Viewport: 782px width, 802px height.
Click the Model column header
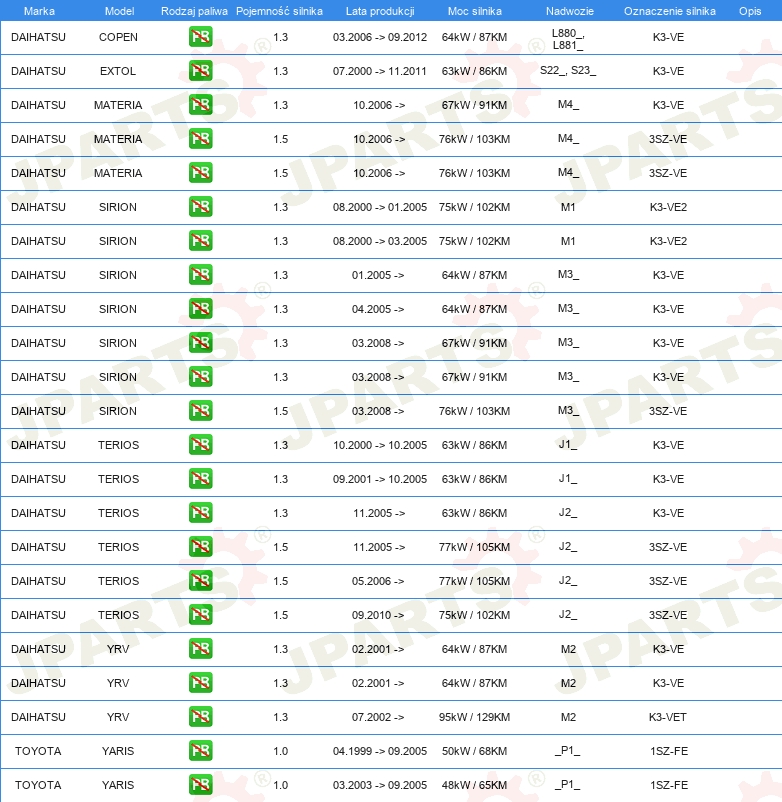[x=119, y=11]
